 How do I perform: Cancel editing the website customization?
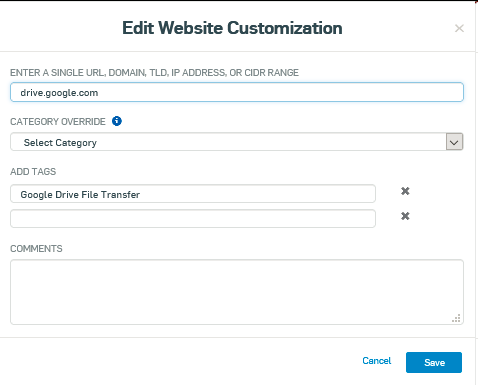[x=377, y=361]
